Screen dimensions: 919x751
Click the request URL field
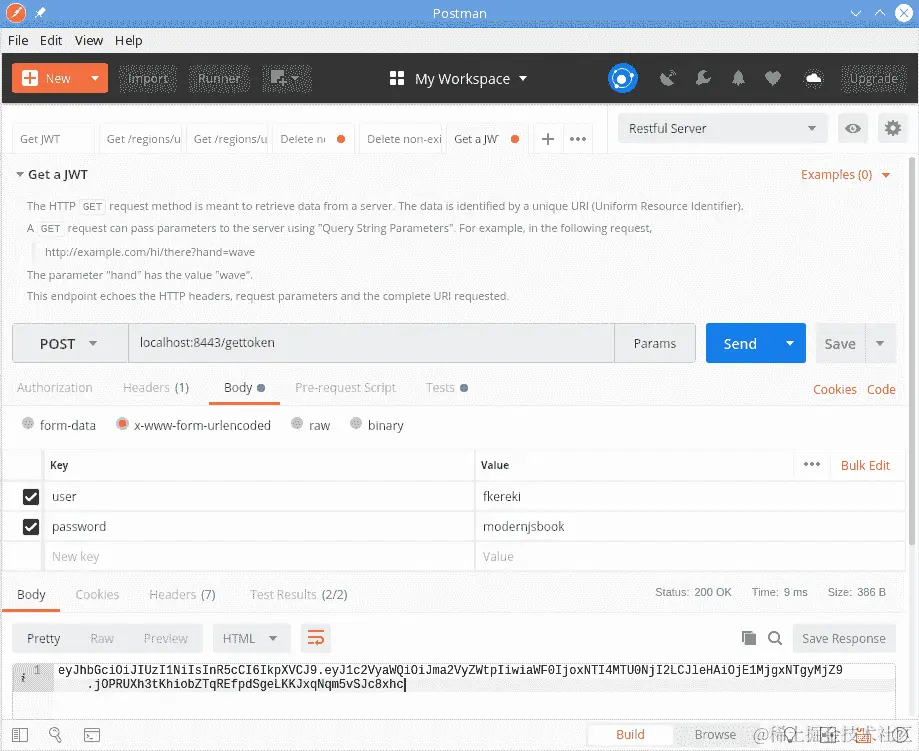[371, 343]
